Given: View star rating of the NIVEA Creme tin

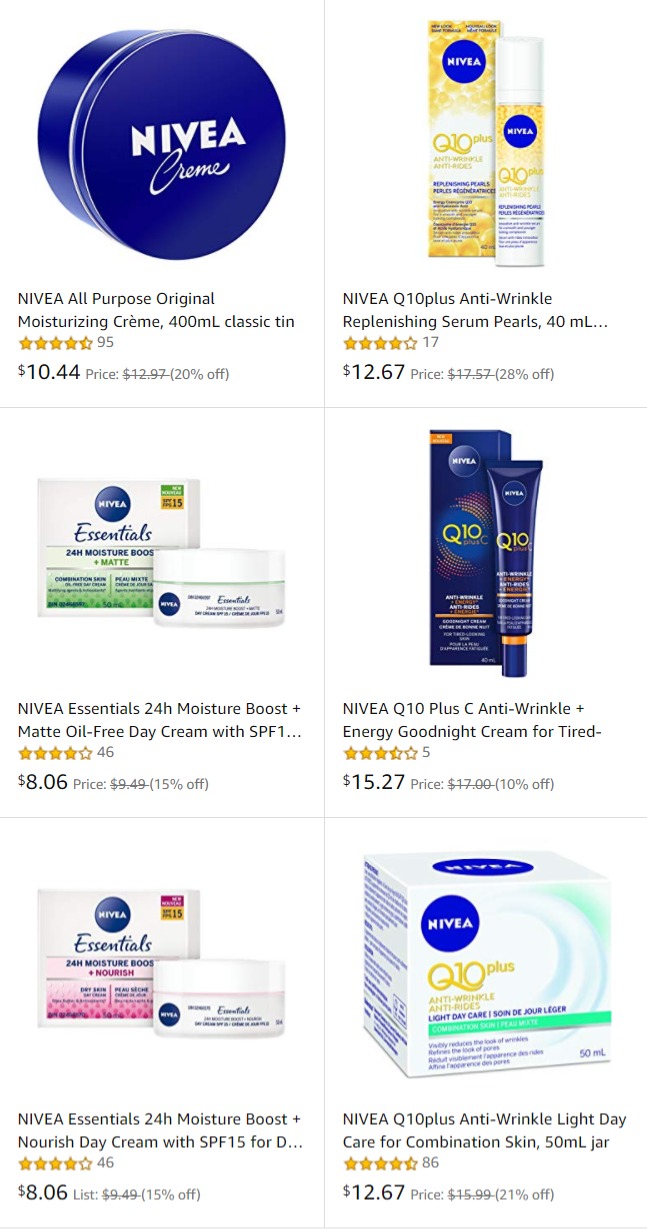Looking at the screenshot, I should click(x=55, y=343).
